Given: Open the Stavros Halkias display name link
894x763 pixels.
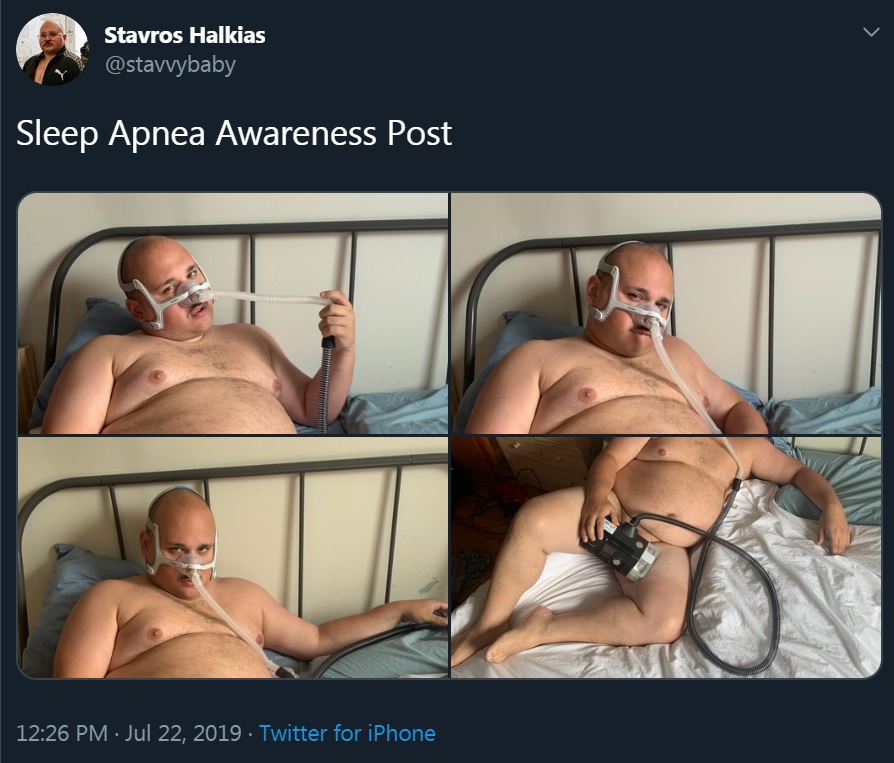Looking at the screenshot, I should pyautogui.click(x=185, y=35).
